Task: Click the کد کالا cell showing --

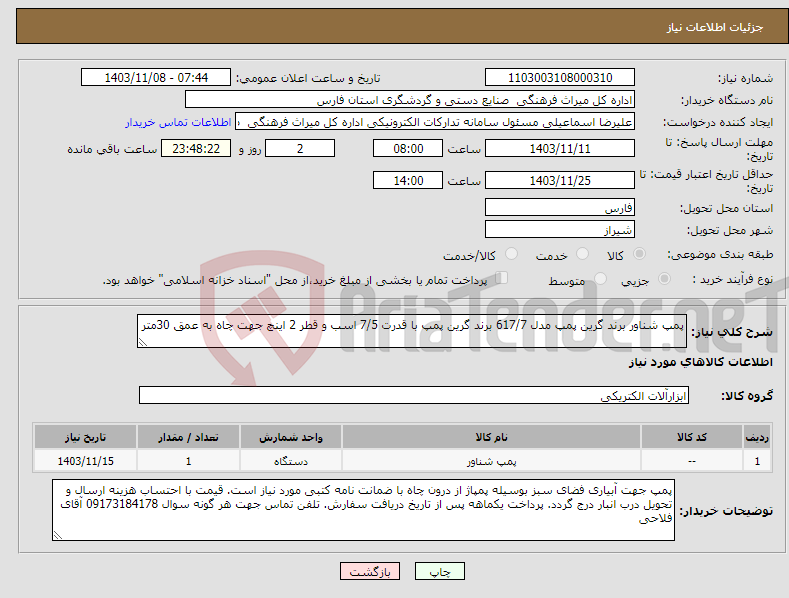Action: 691,461
